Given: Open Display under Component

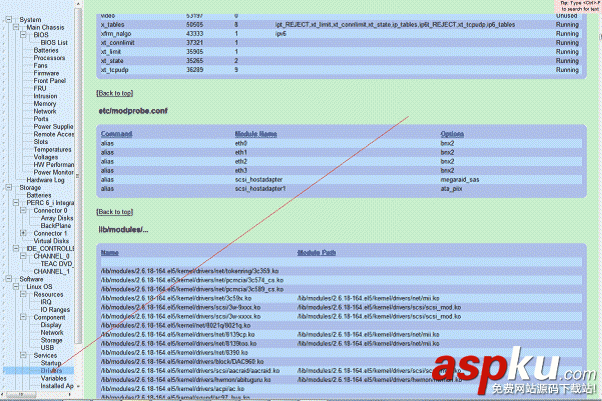Looking at the screenshot, I should coord(51,325).
